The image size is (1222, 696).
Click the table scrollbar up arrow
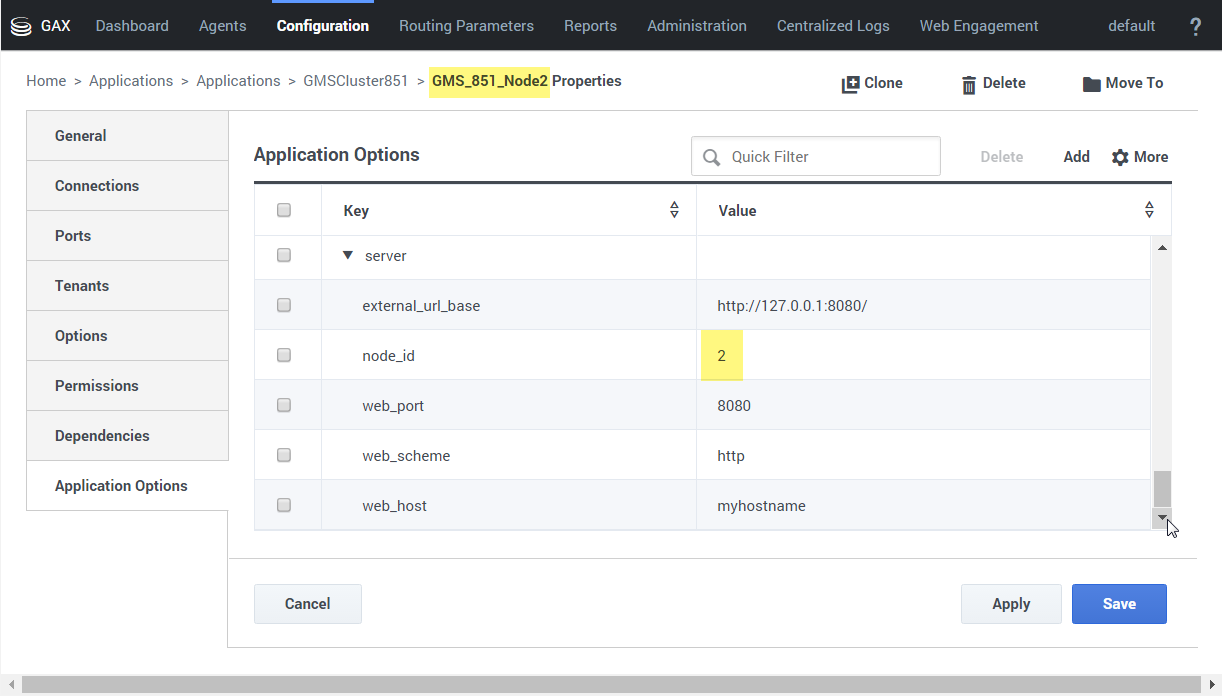pyautogui.click(x=1162, y=247)
